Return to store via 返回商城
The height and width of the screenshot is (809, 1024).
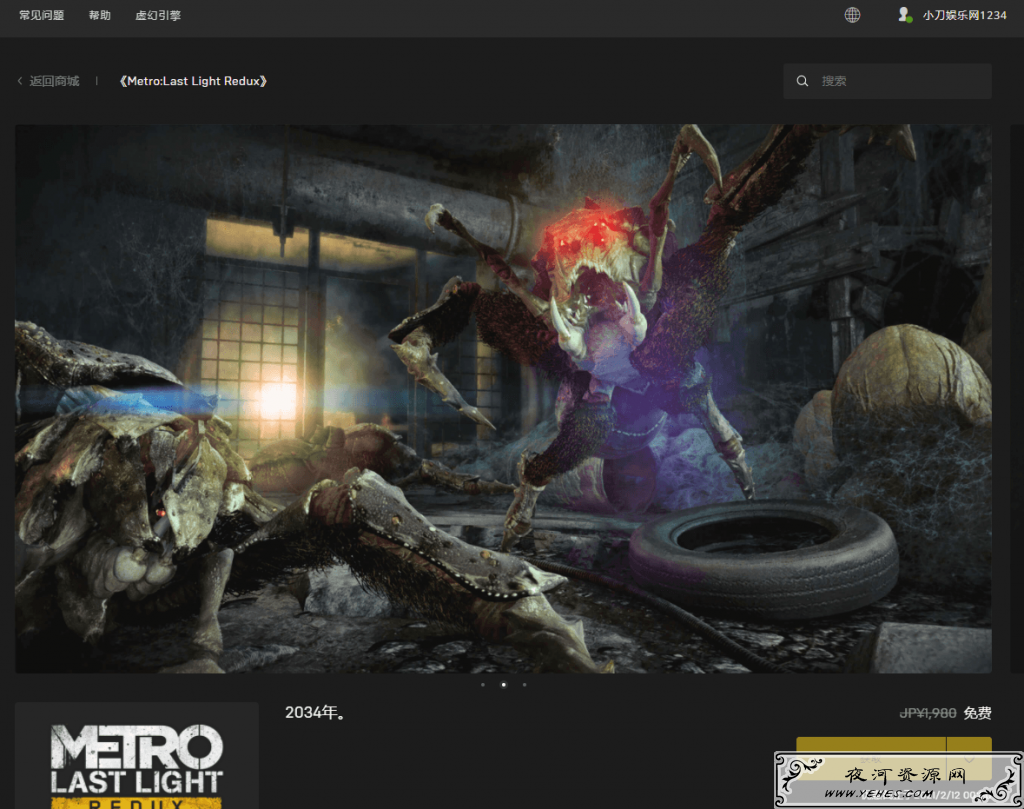point(54,81)
